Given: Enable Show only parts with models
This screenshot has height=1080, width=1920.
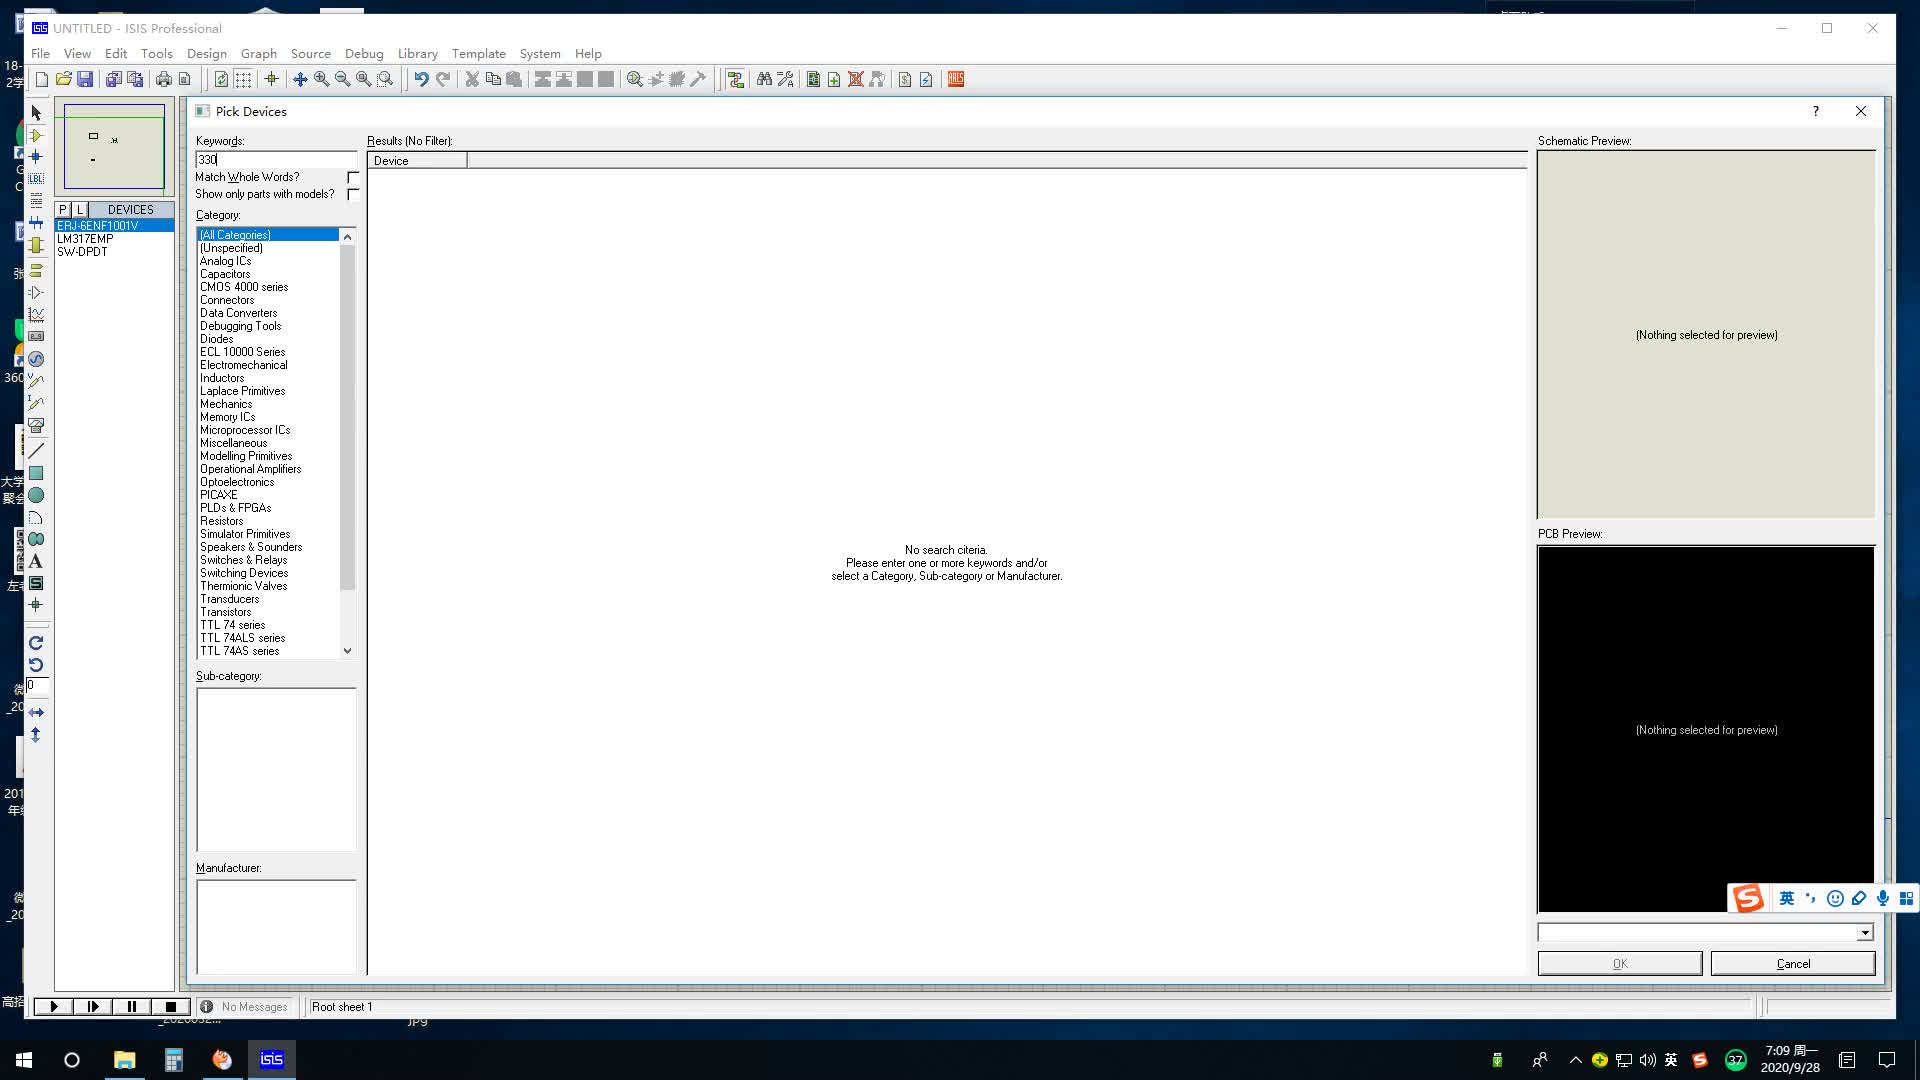Looking at the screenshot, I should pyautogui.click(x=353, y=194).
